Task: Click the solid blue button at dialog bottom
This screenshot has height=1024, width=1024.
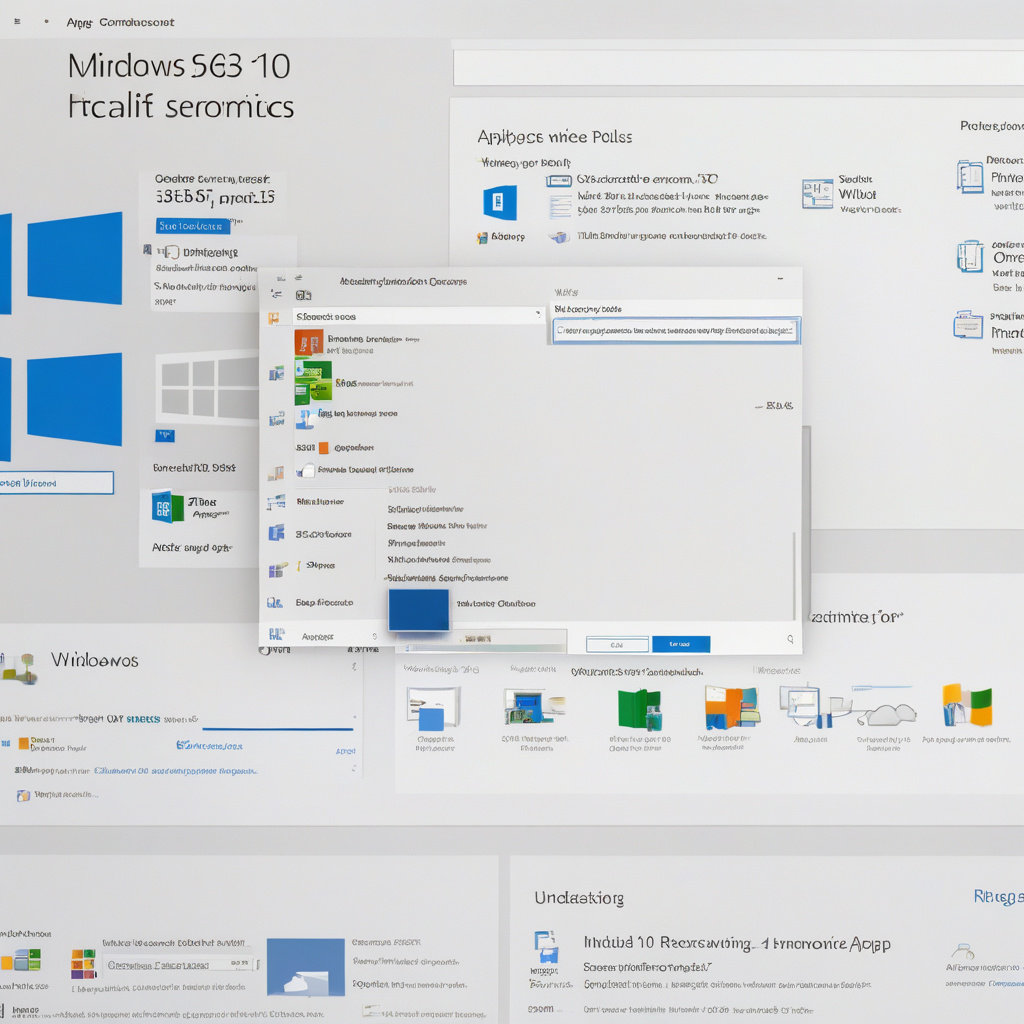Action: [680, 644]
